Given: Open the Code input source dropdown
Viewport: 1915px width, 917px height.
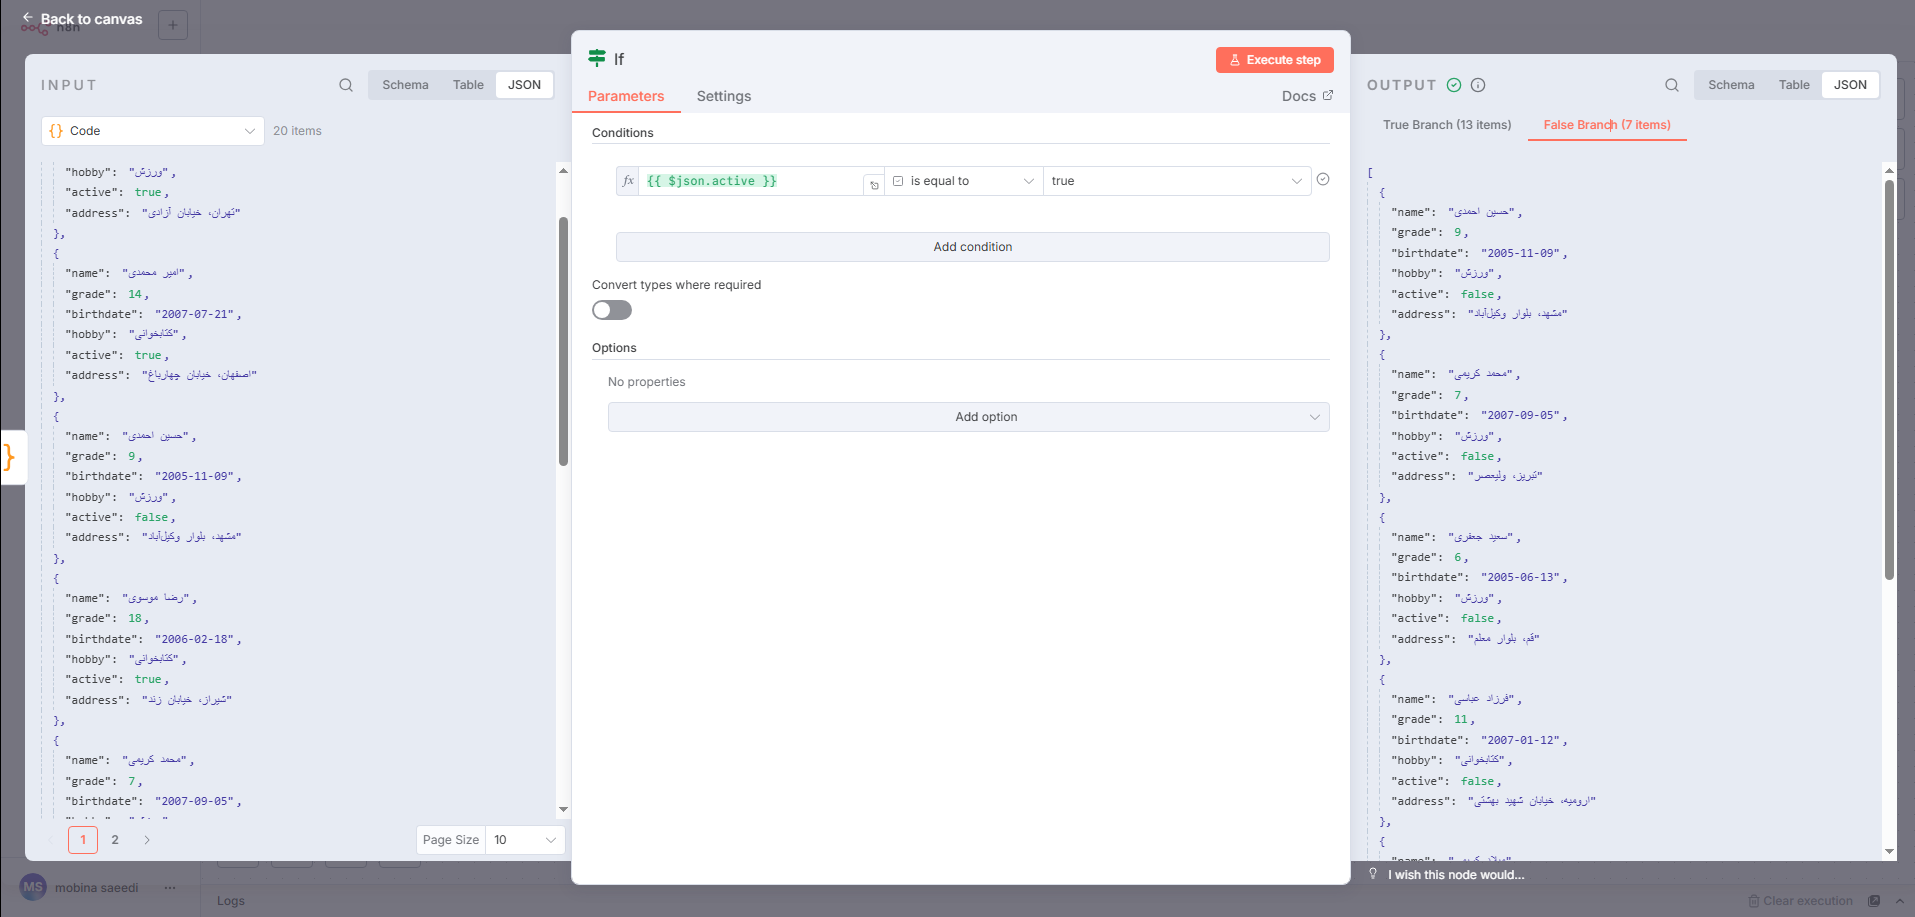Looking at the screenshot, I should pos(153,131).
